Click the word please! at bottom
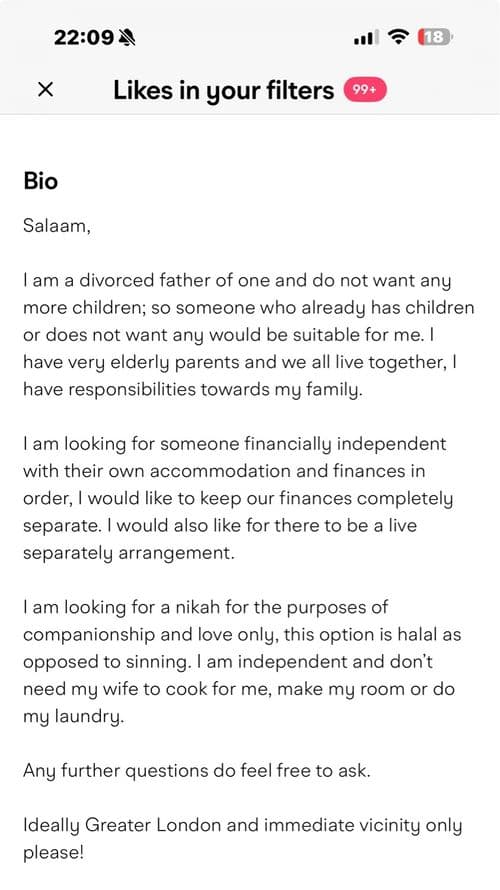The height and width of the screenshot is (890, 500). (53, 853)
